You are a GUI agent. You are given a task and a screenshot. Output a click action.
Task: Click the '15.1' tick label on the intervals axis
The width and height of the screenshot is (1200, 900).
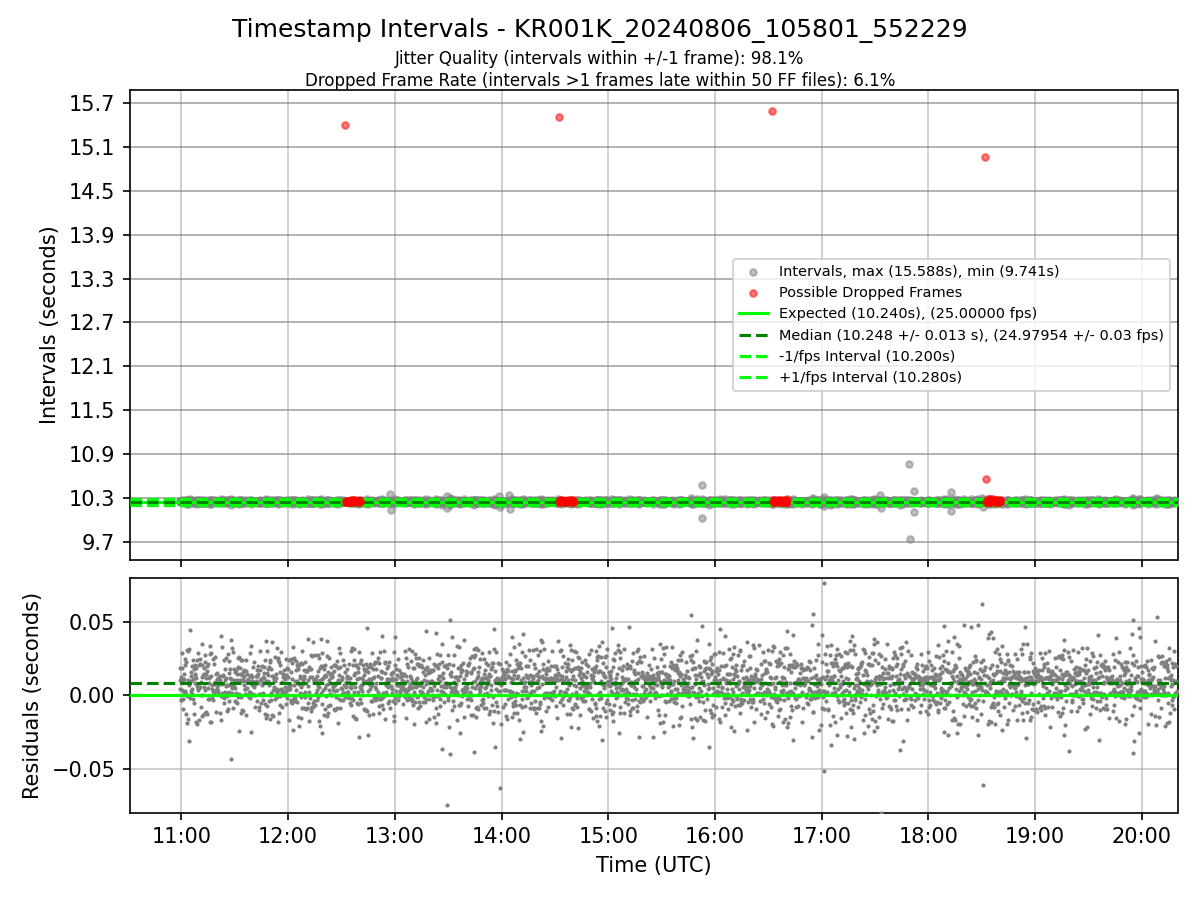click(x=94, y=148)
